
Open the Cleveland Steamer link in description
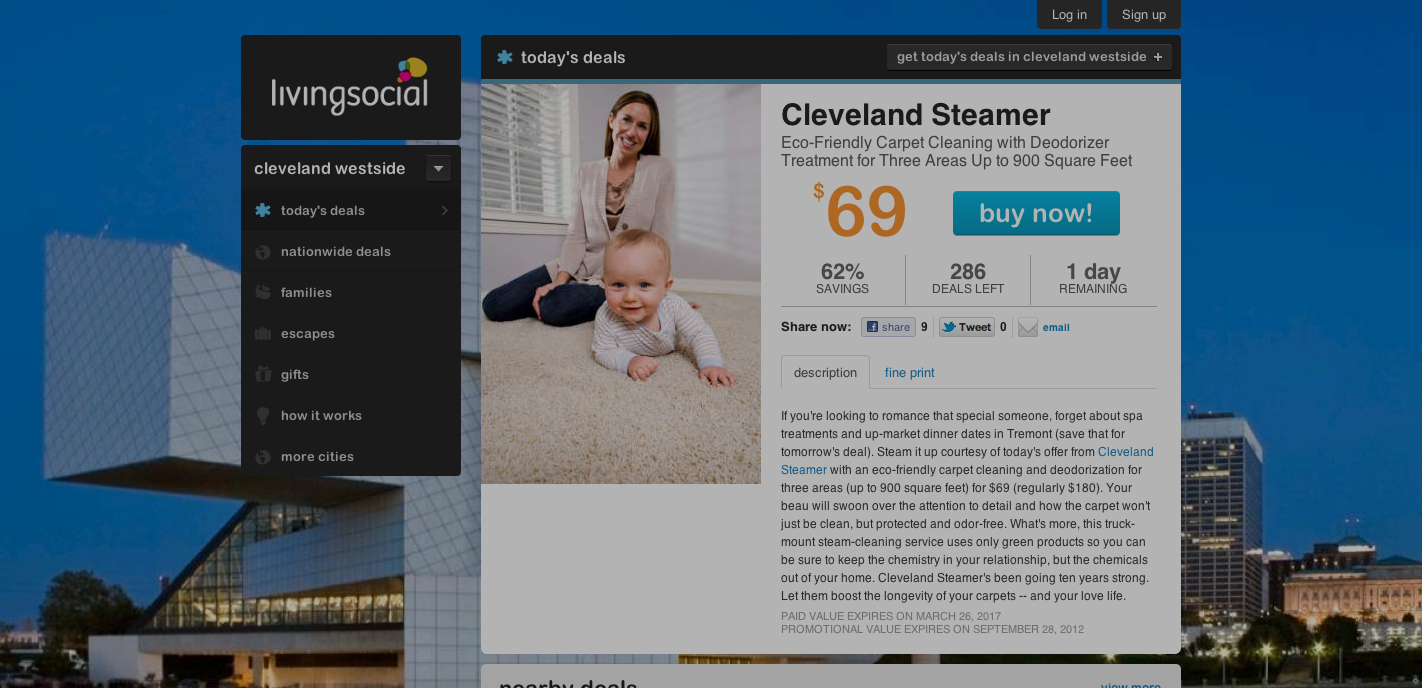click(1125, 452)
